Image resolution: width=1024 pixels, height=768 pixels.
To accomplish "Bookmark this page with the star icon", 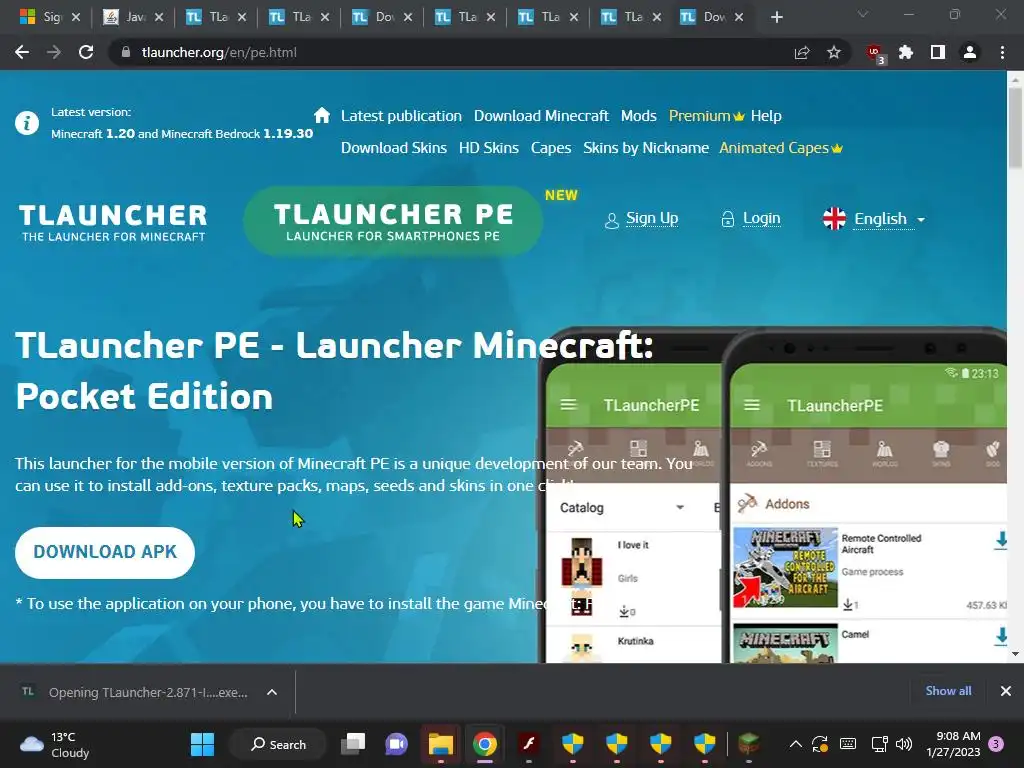I will [834, 52].
